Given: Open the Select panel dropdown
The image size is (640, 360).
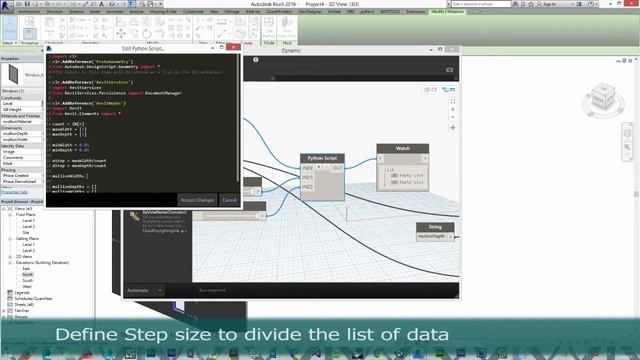Looking at the screenshot, I should pos(10,43).
